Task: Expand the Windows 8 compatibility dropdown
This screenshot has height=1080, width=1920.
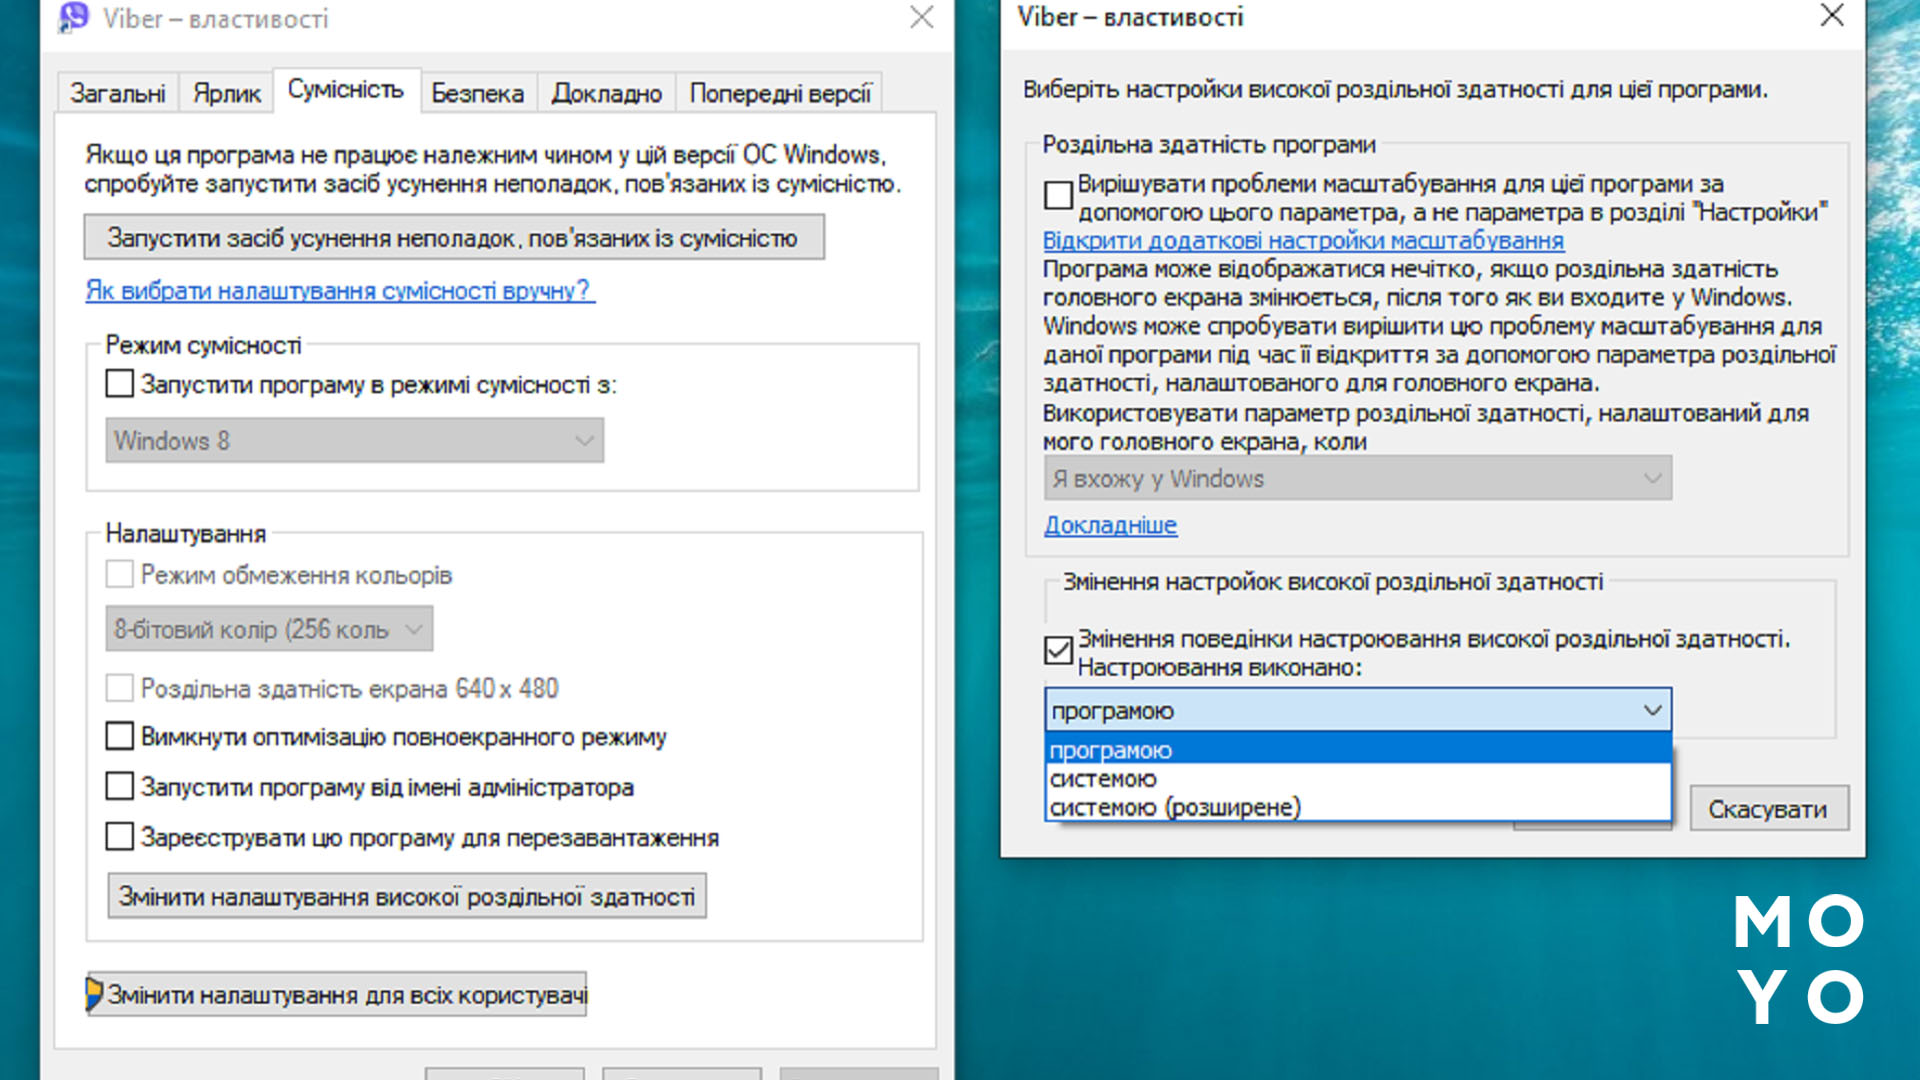Action: pos(354,440)
